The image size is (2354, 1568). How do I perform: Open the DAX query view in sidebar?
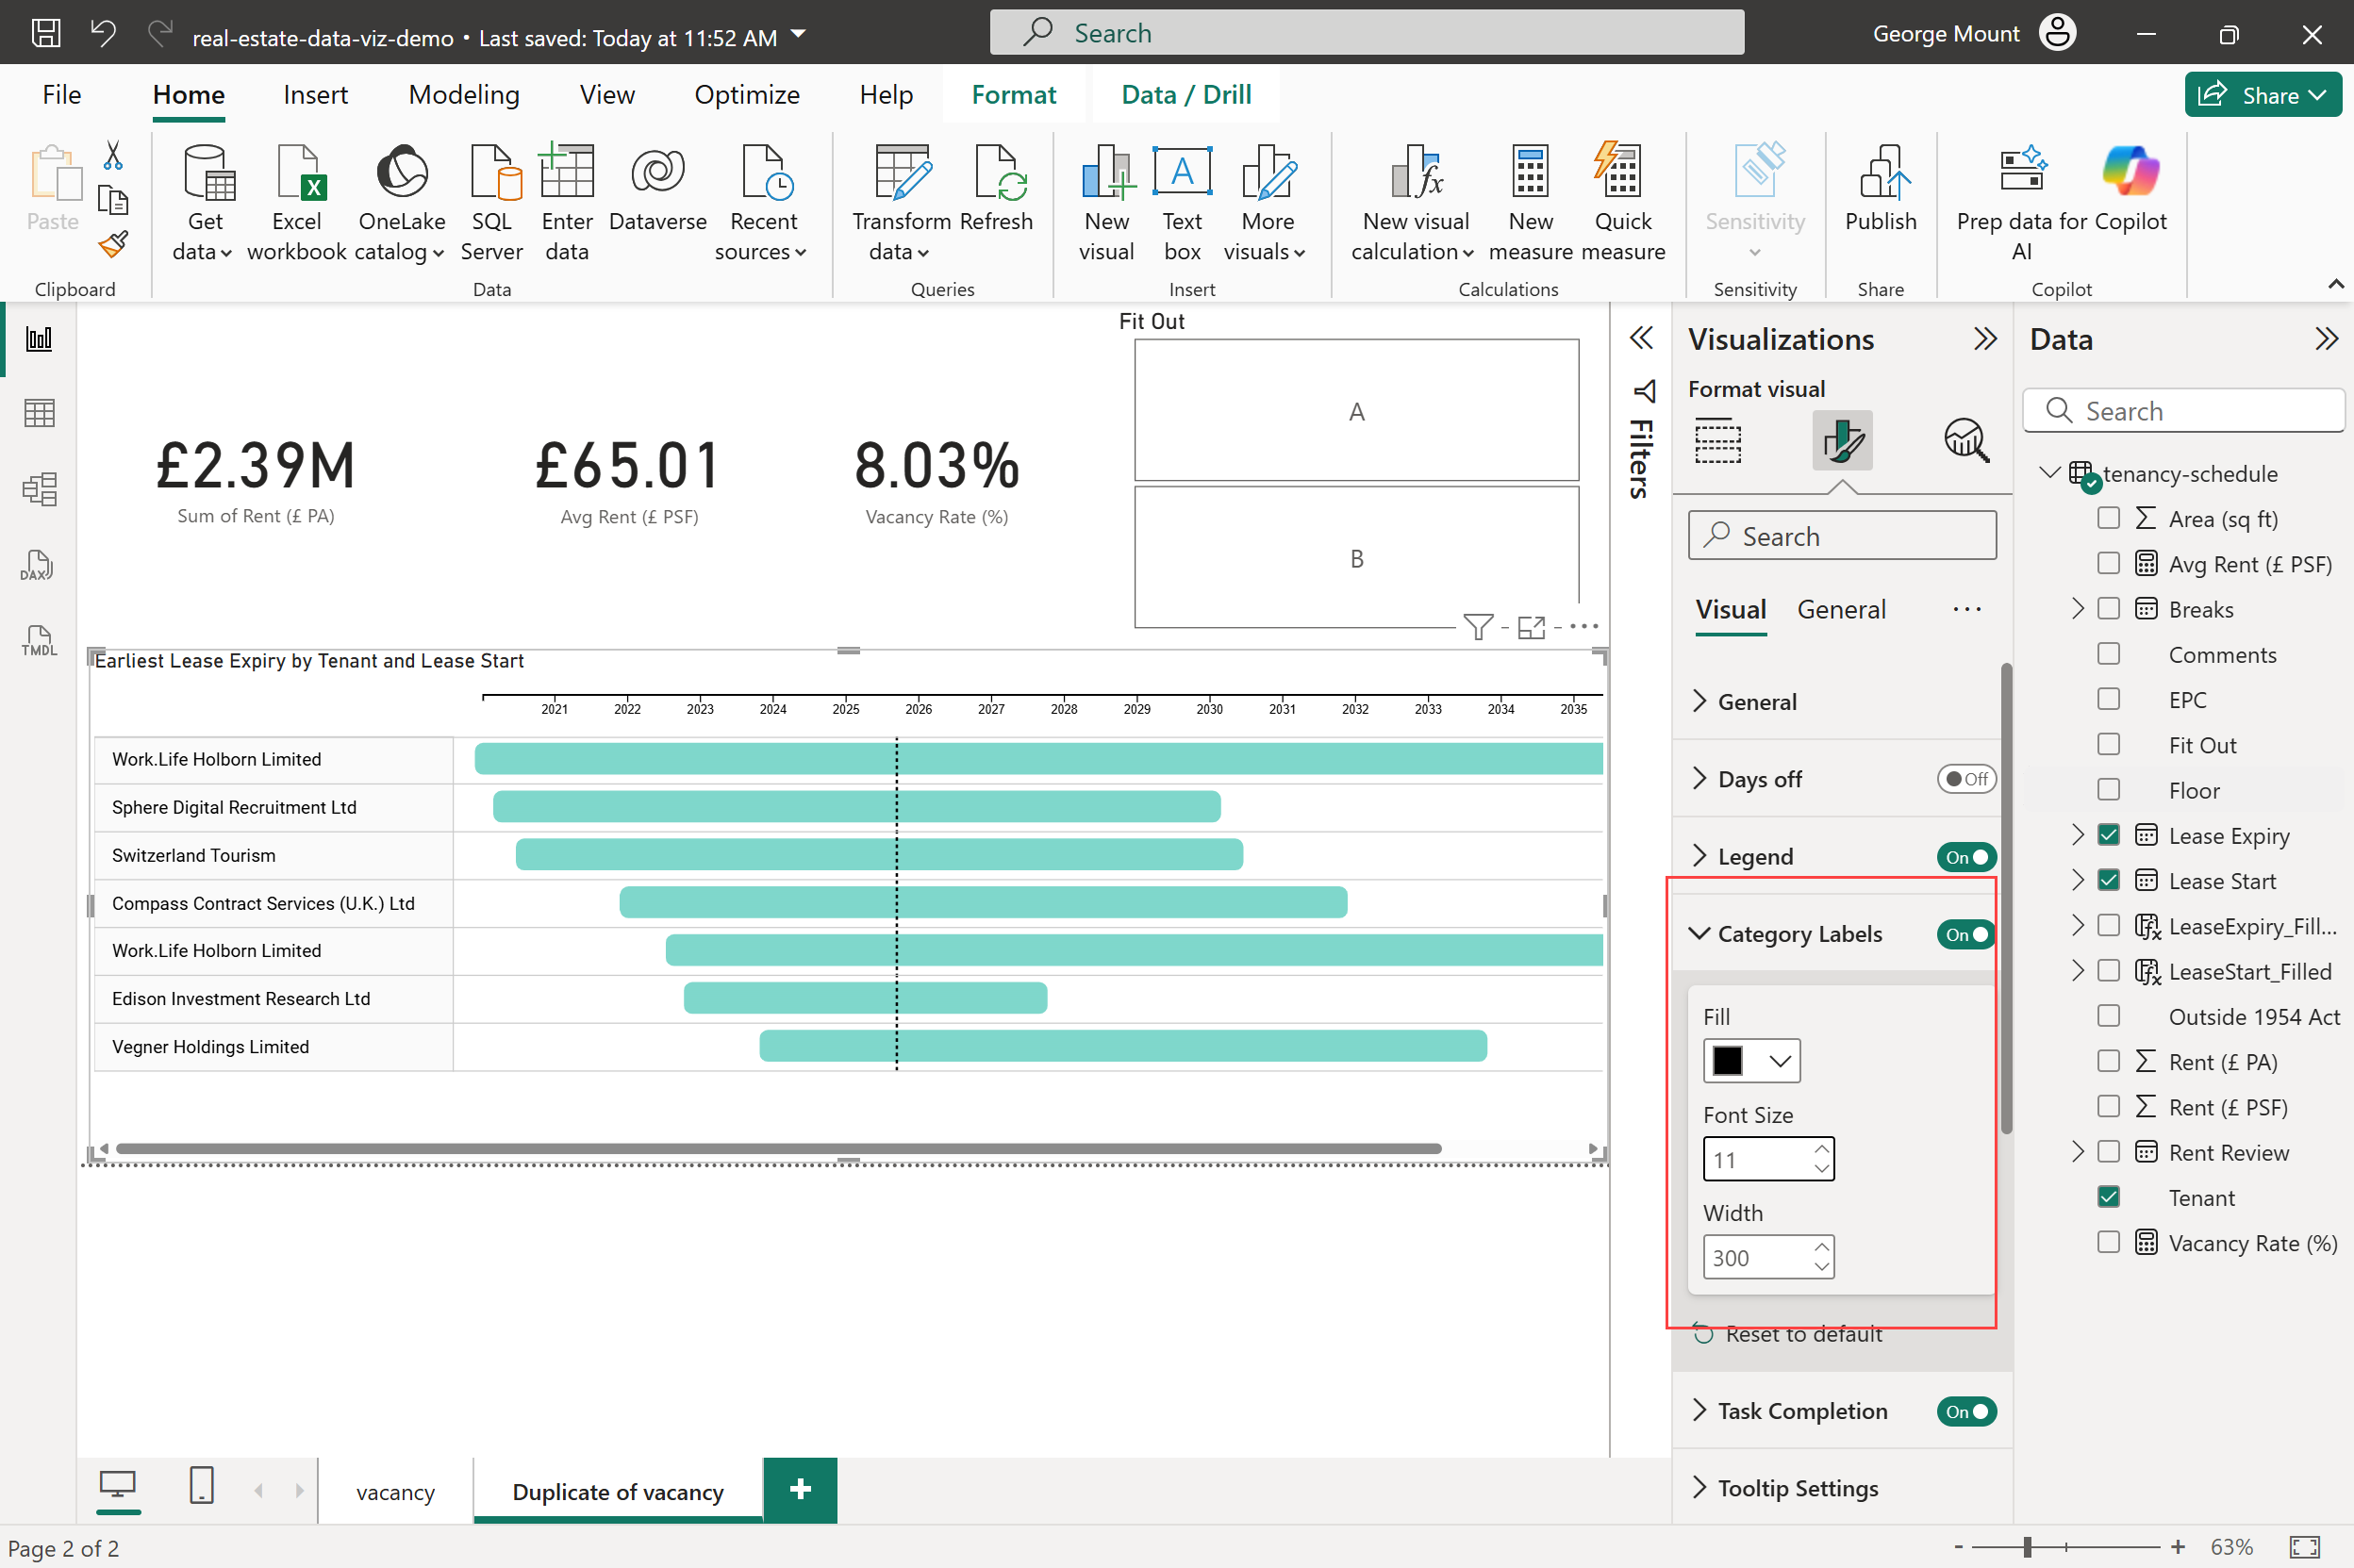pos(38,566)
